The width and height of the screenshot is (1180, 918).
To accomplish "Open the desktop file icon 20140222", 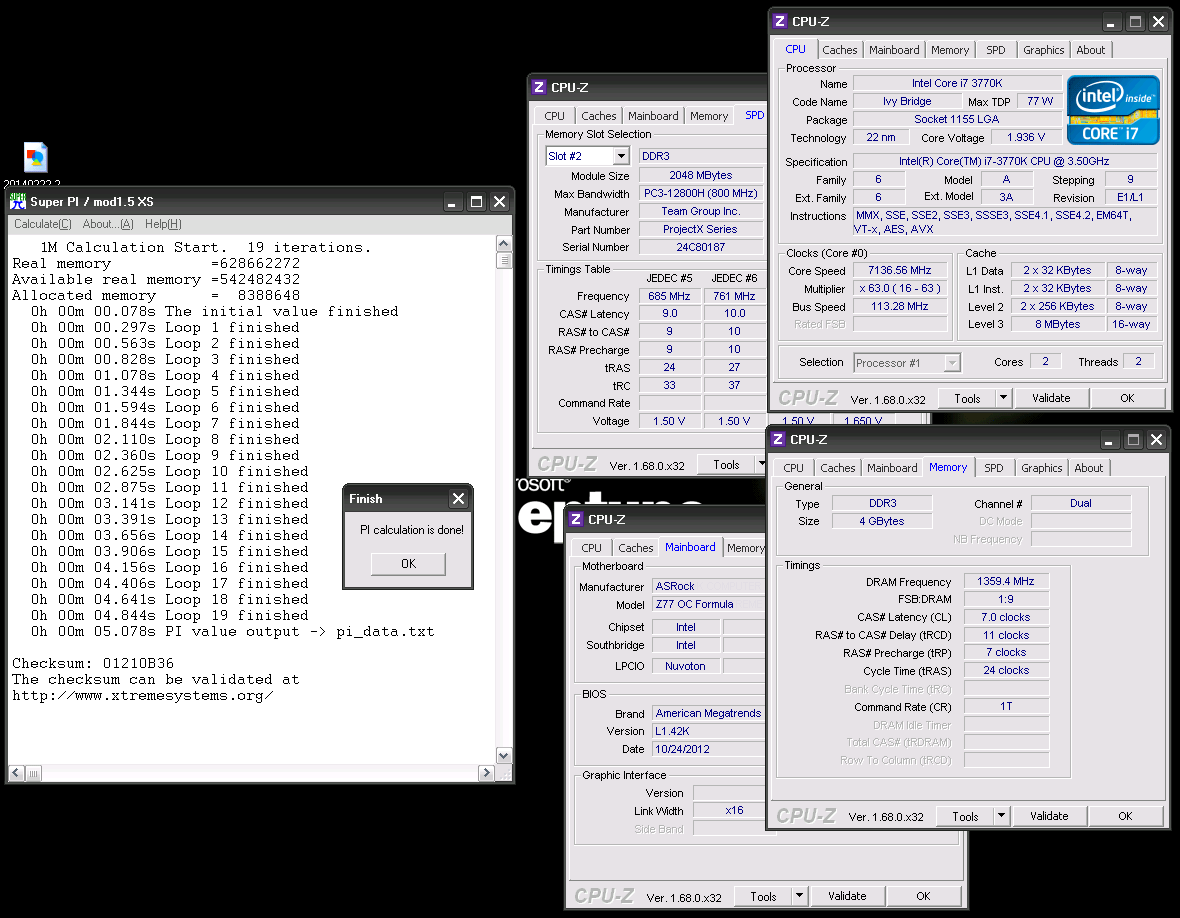I will tap(35, 157).
